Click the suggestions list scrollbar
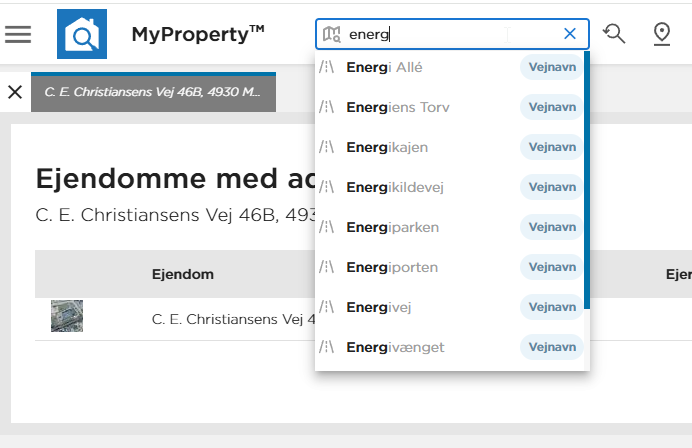692x448 pixels. point(587,180)
